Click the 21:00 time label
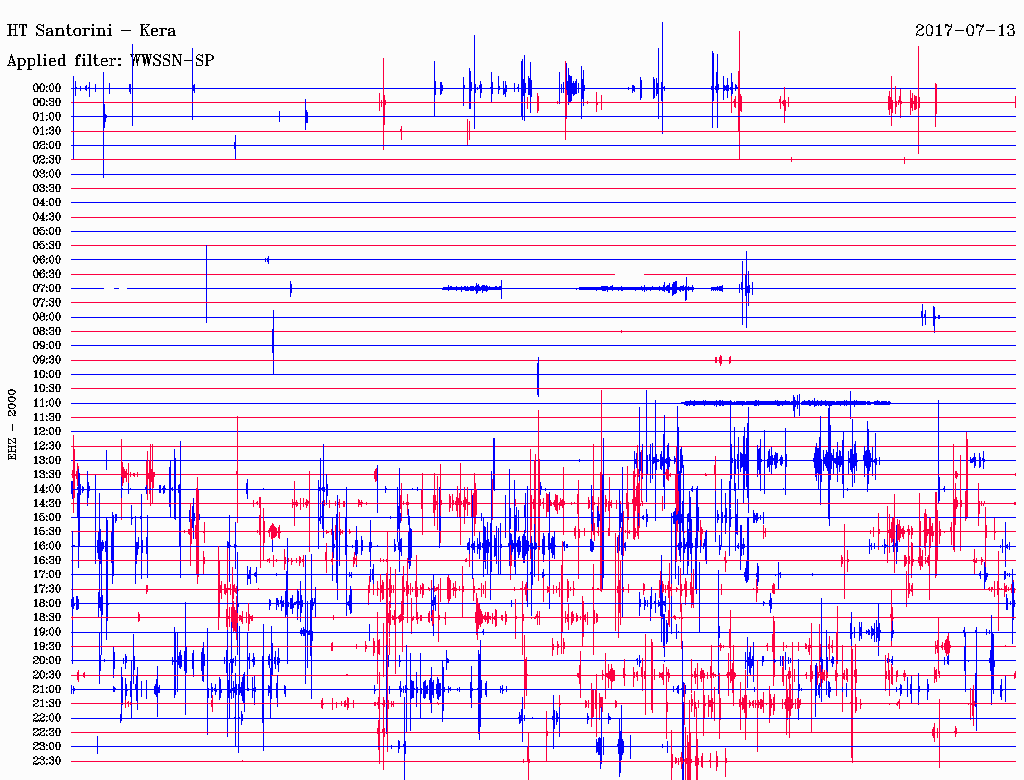This screenshot has width=1024, height=780. pyautogui.click(x=46, y=690)
